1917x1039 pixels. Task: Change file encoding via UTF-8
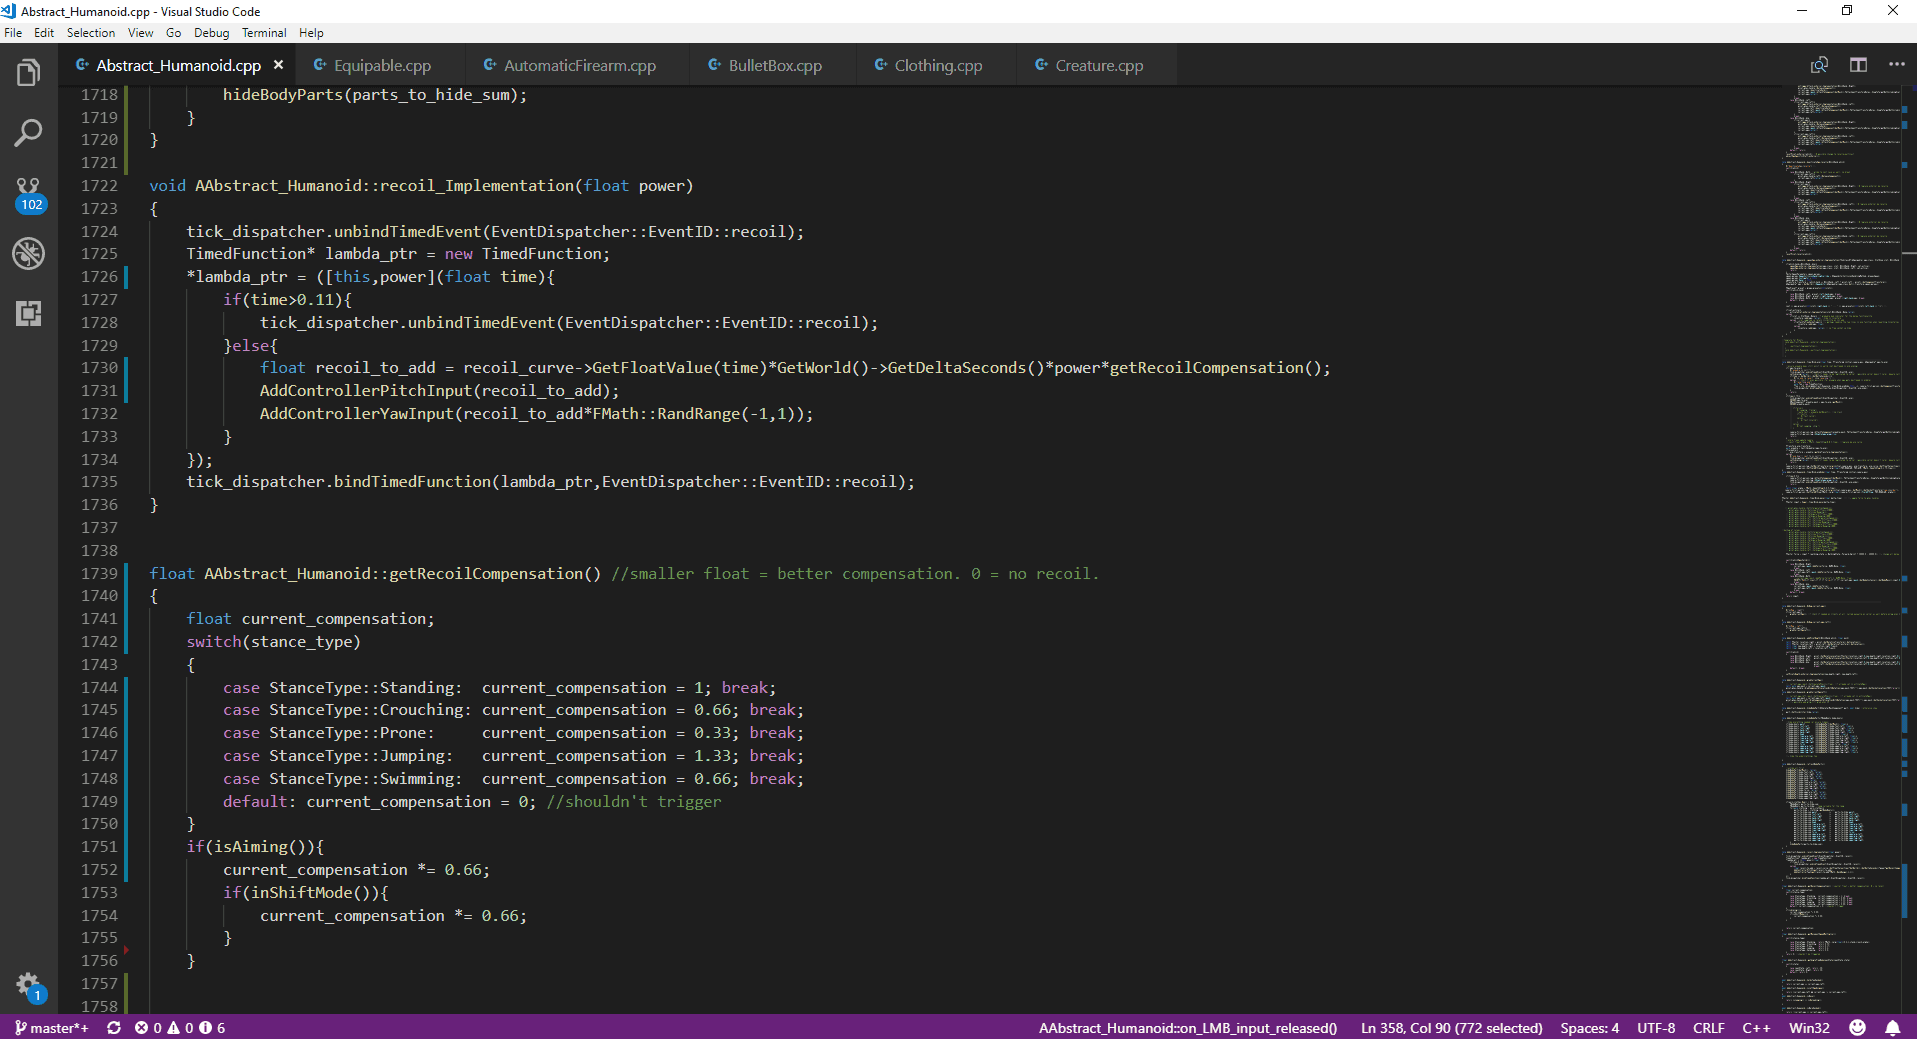coord(1656,1028)
